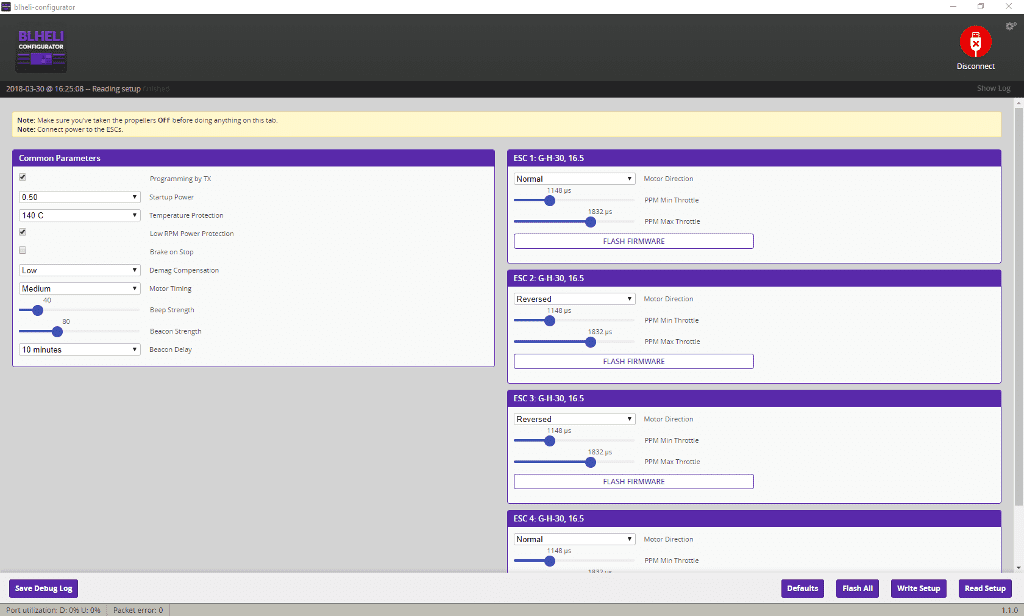Open the Demag Compensation dropdown

80,270
